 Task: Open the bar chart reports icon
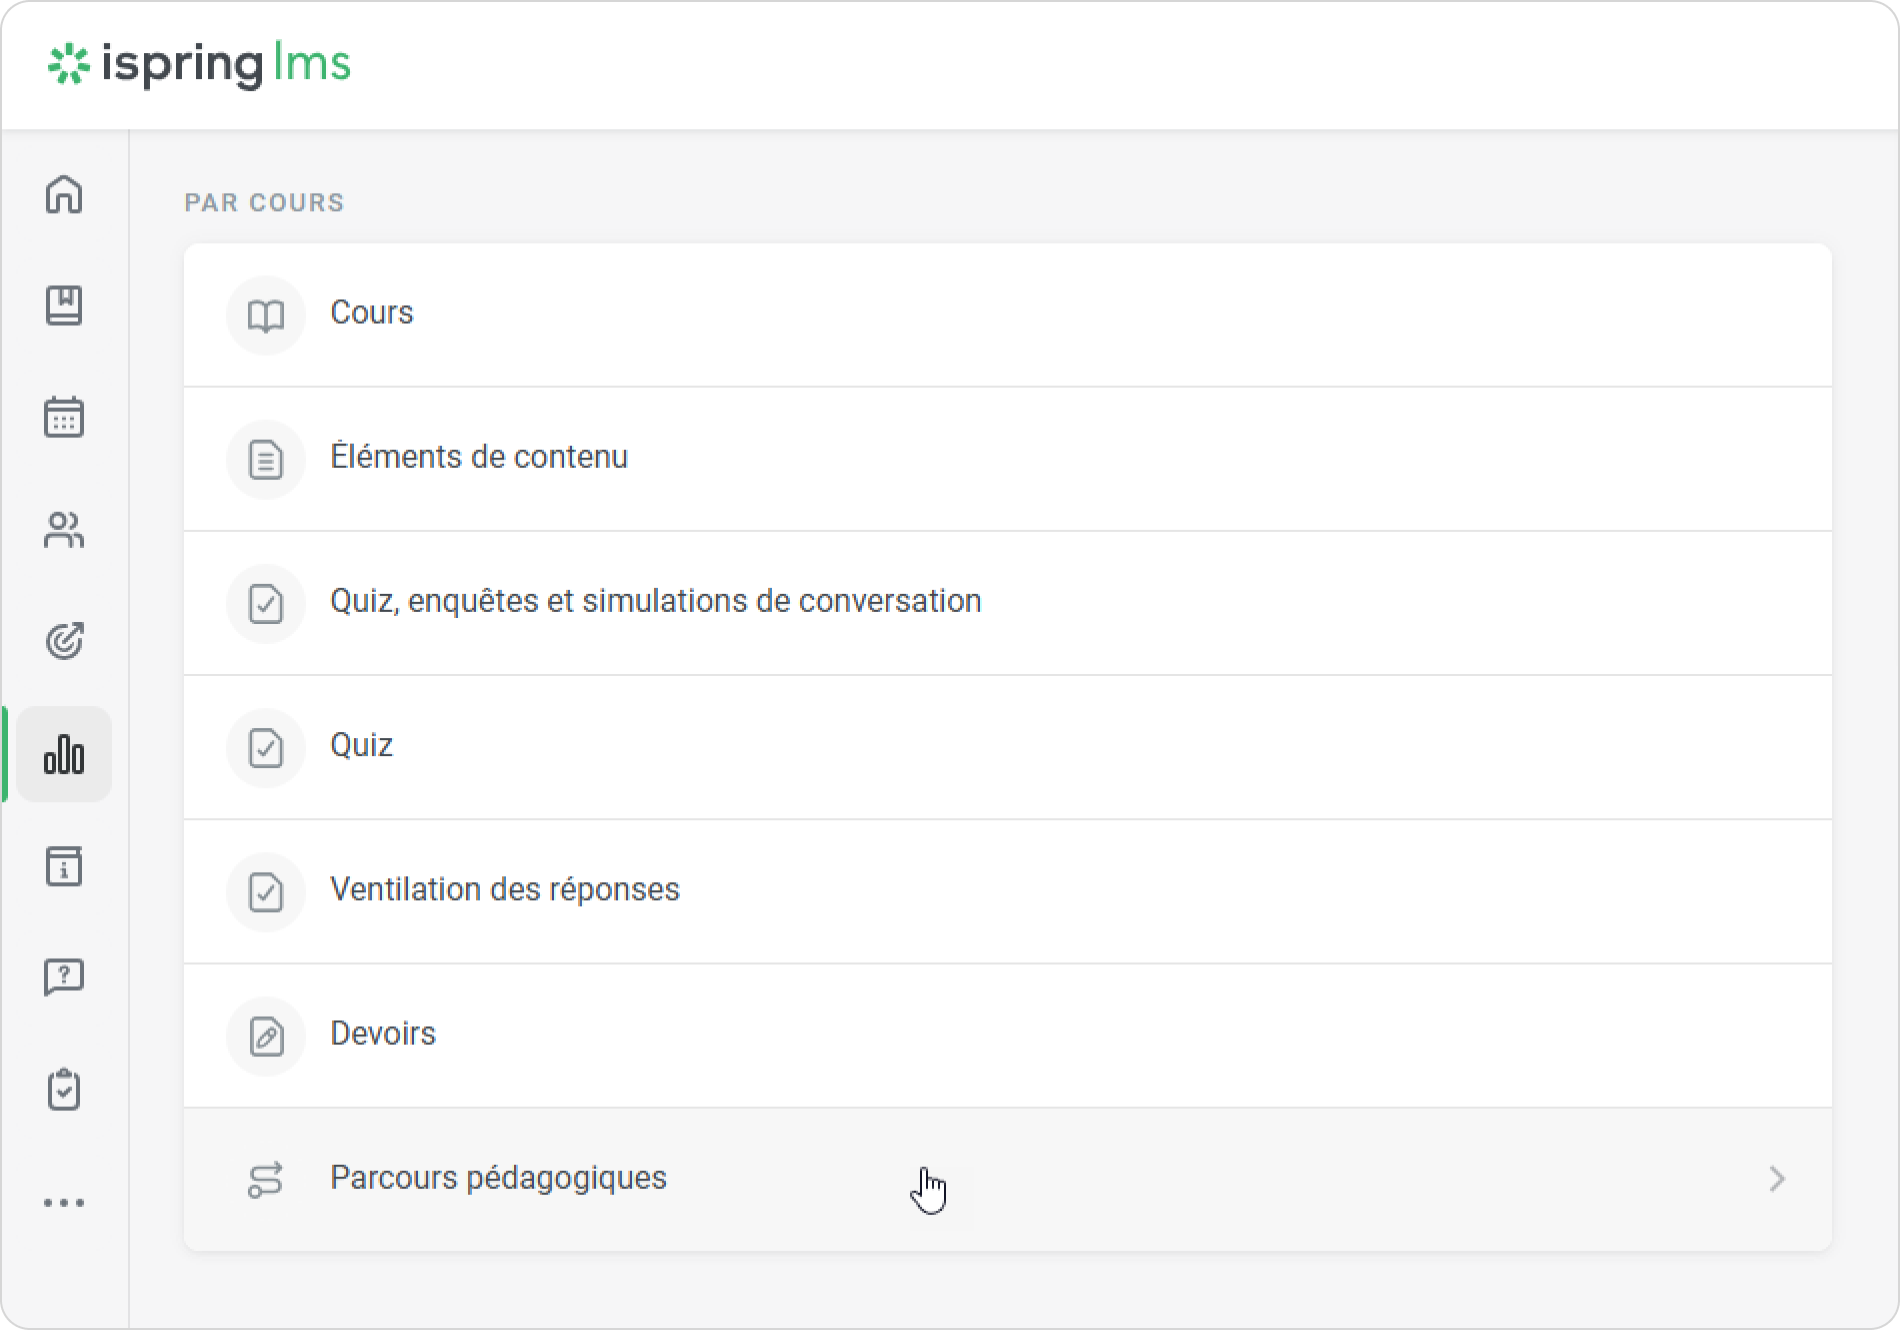tap(64, 754)
